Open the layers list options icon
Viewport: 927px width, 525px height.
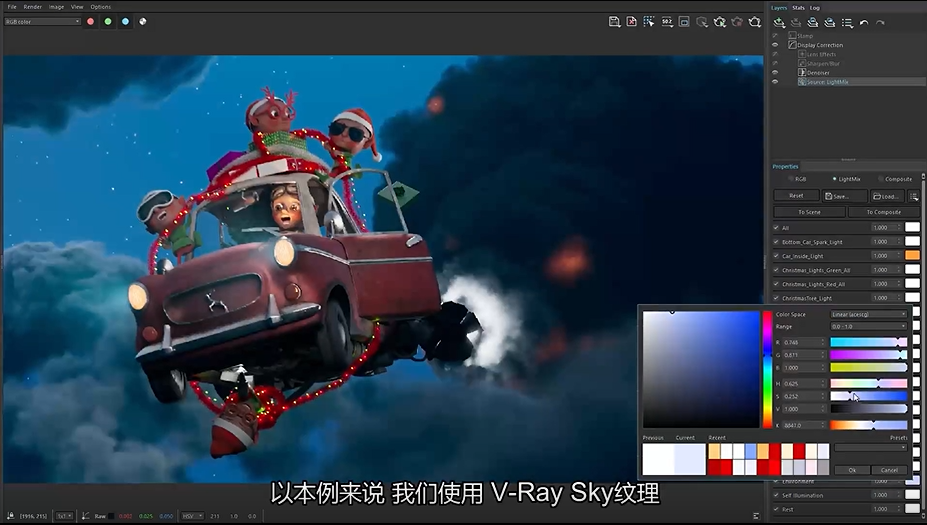847,22
